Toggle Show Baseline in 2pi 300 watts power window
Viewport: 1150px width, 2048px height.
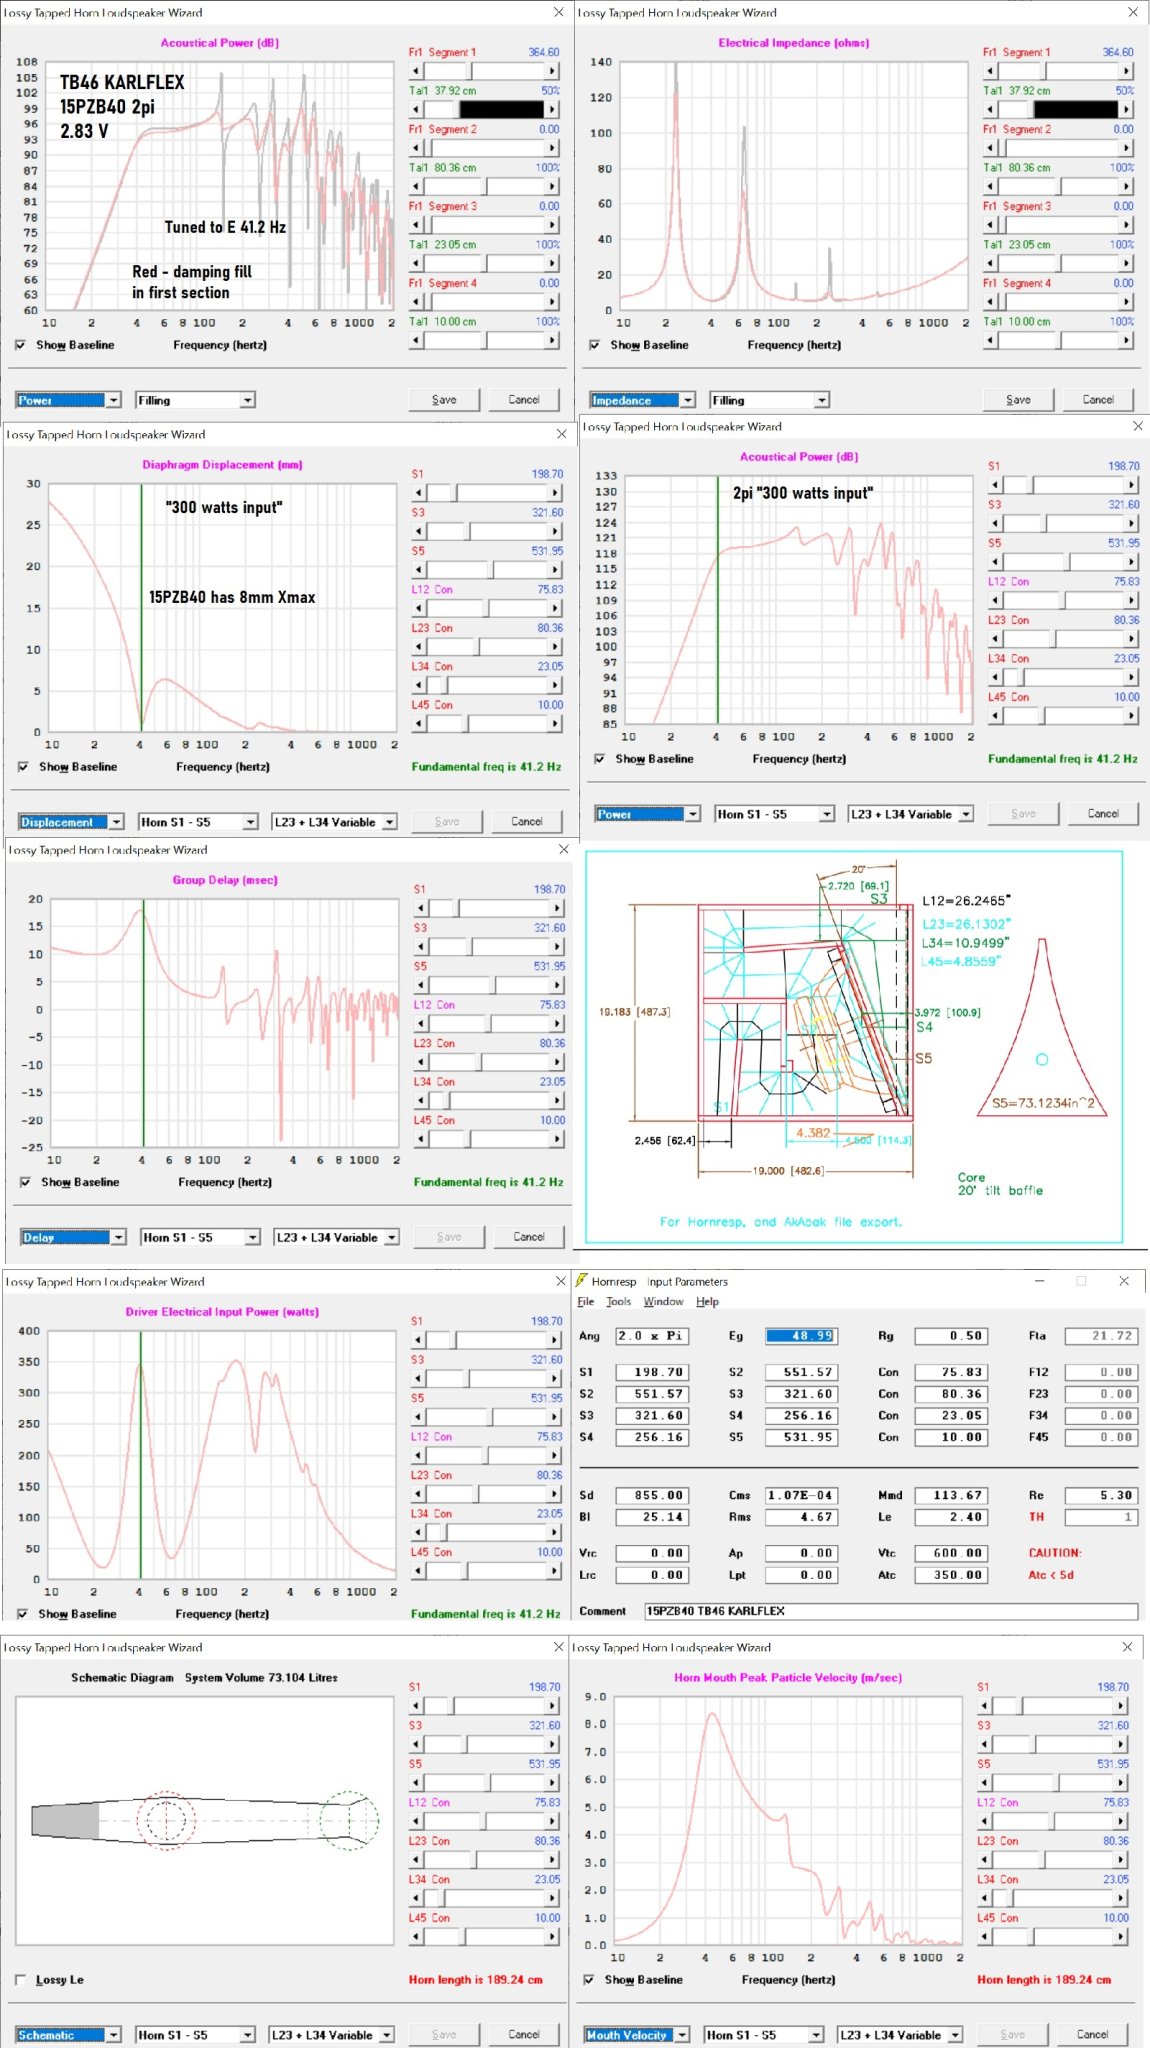tap(600, 759)
